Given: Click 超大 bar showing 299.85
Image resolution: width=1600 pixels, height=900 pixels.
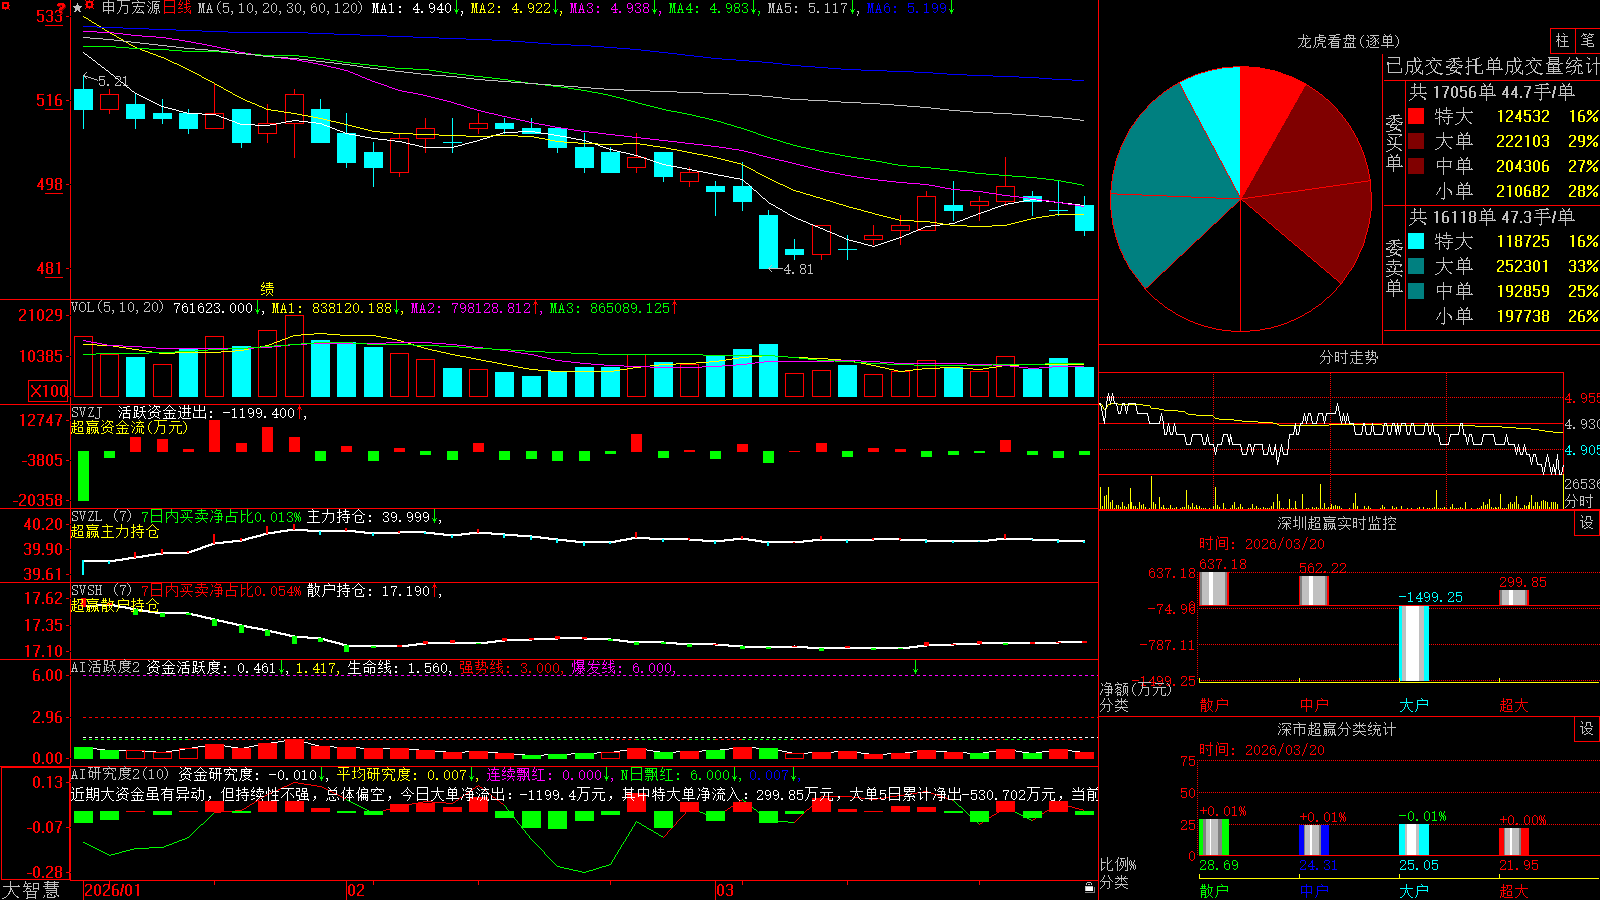Looking at the screenshot, I should tap(1514, 597).
